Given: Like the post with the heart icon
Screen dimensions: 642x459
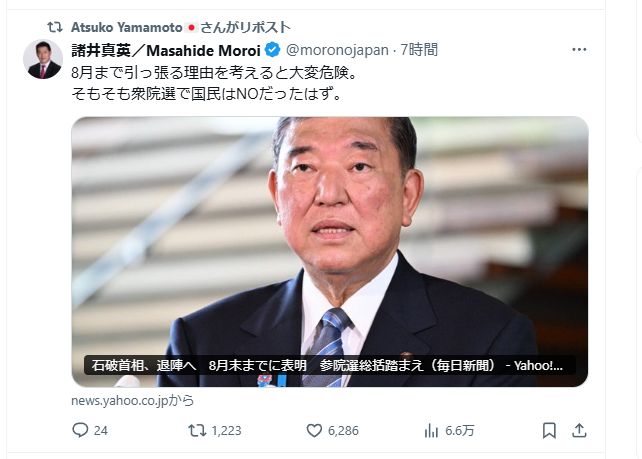Looking at the screenshot, I should click(314, 430).
